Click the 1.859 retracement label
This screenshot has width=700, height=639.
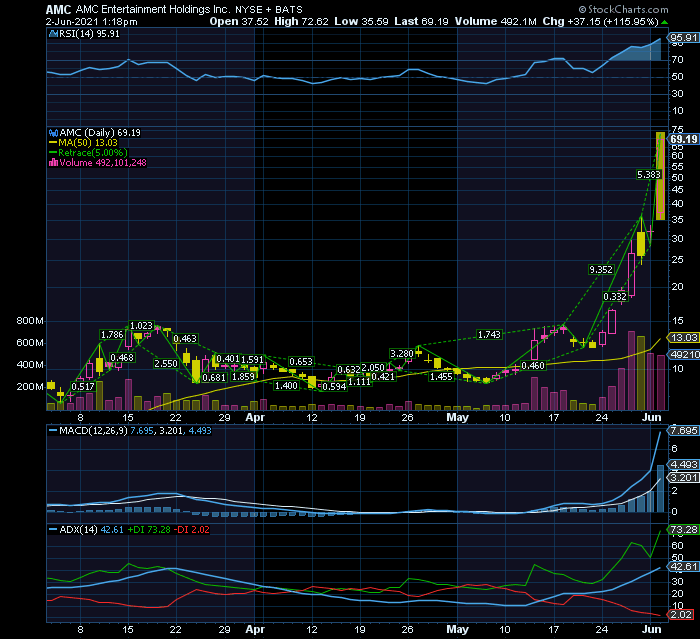click(243, 377)
